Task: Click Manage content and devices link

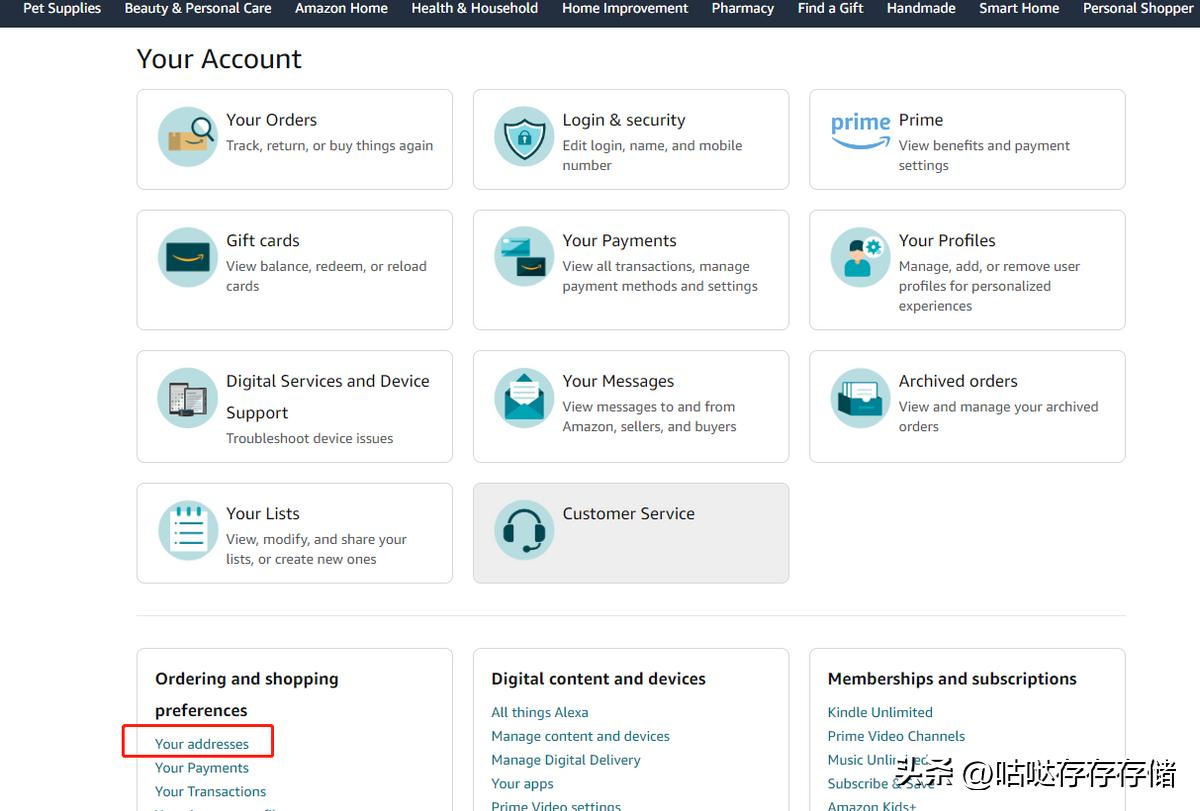Action: tap(580, 736)
